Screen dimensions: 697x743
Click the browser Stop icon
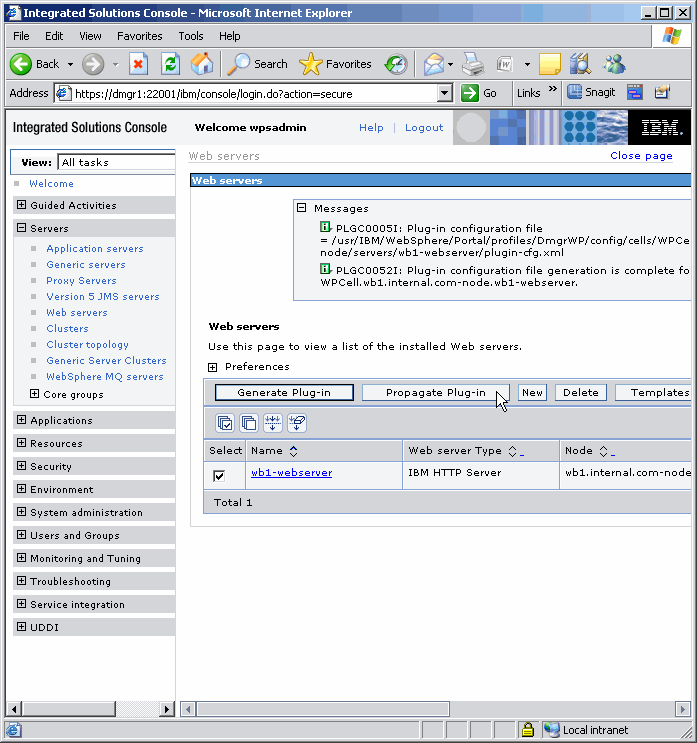coord(138,64)
